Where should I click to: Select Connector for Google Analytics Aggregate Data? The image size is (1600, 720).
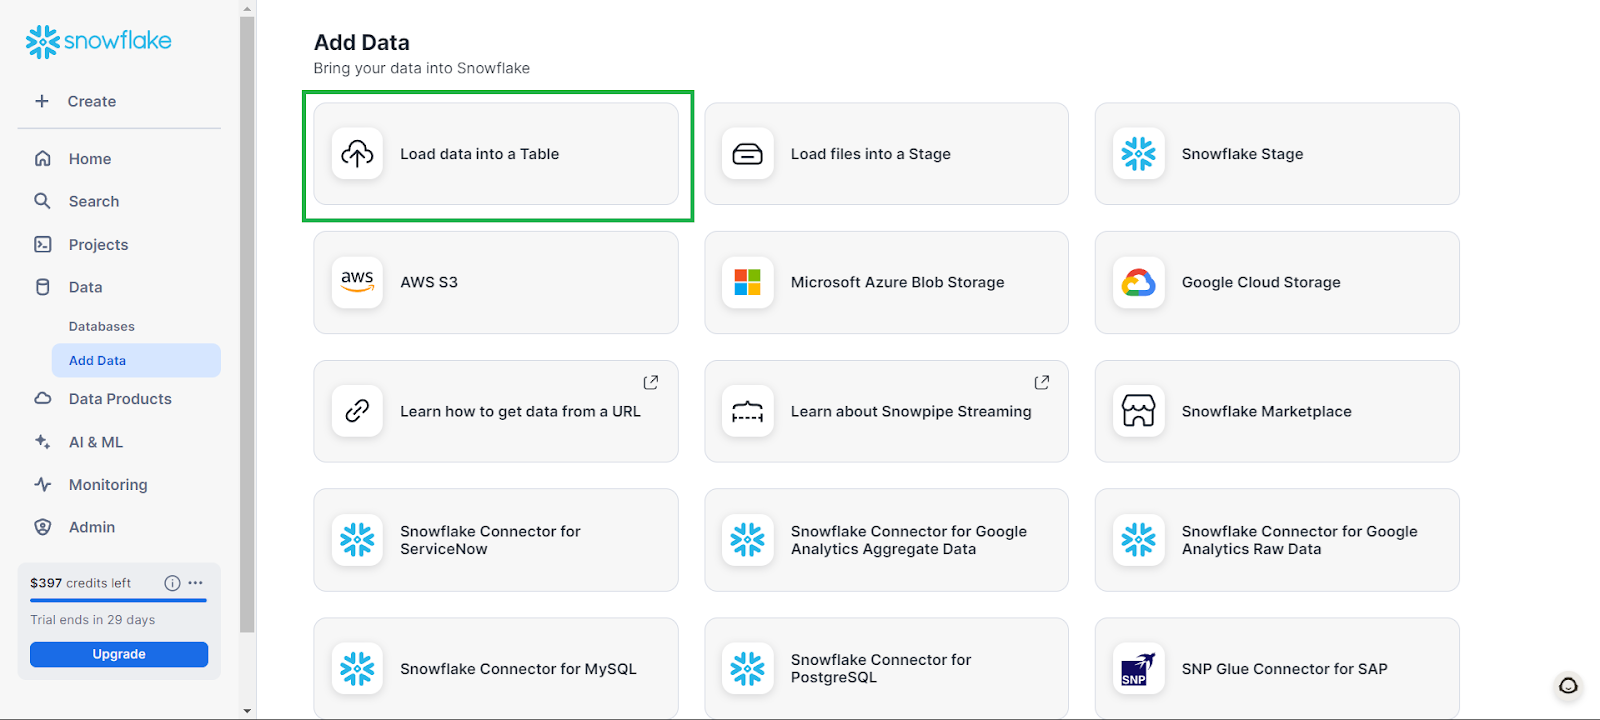(x=886, y=540)
